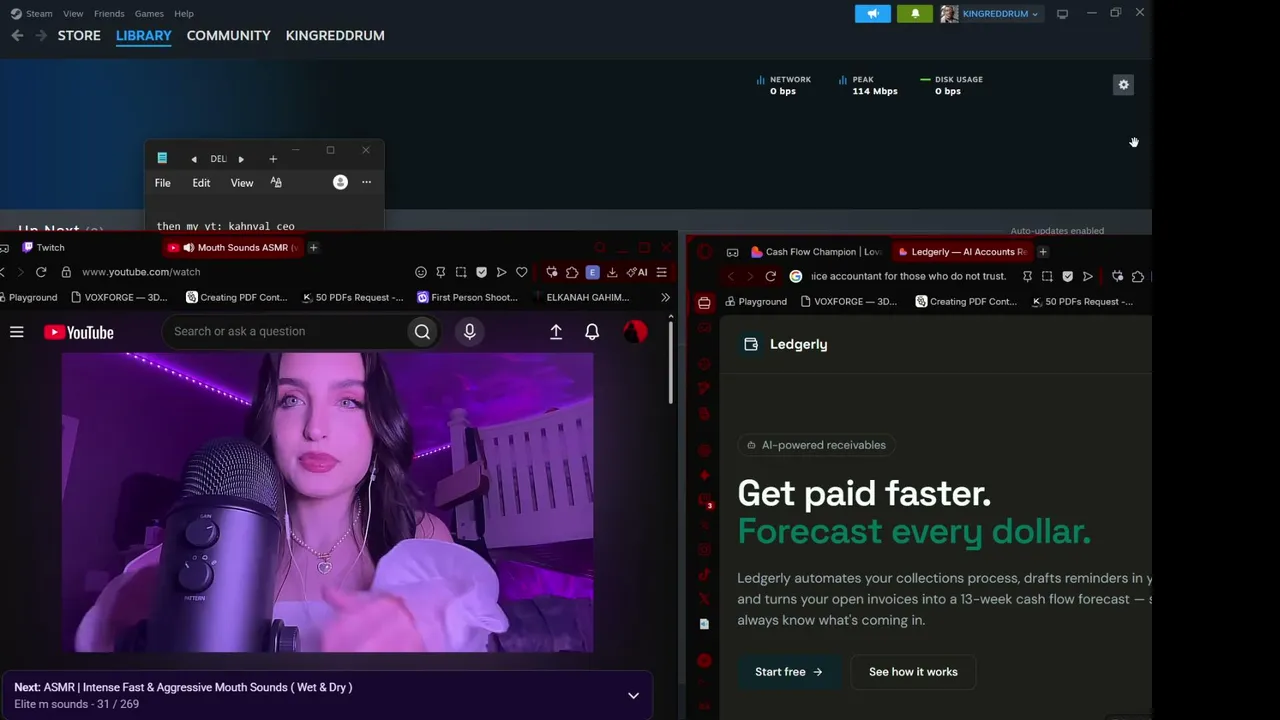The width and height of the screenshot is (1280, 720).
Task: Open the View menu in Steam
Action: tap(73, 14)
